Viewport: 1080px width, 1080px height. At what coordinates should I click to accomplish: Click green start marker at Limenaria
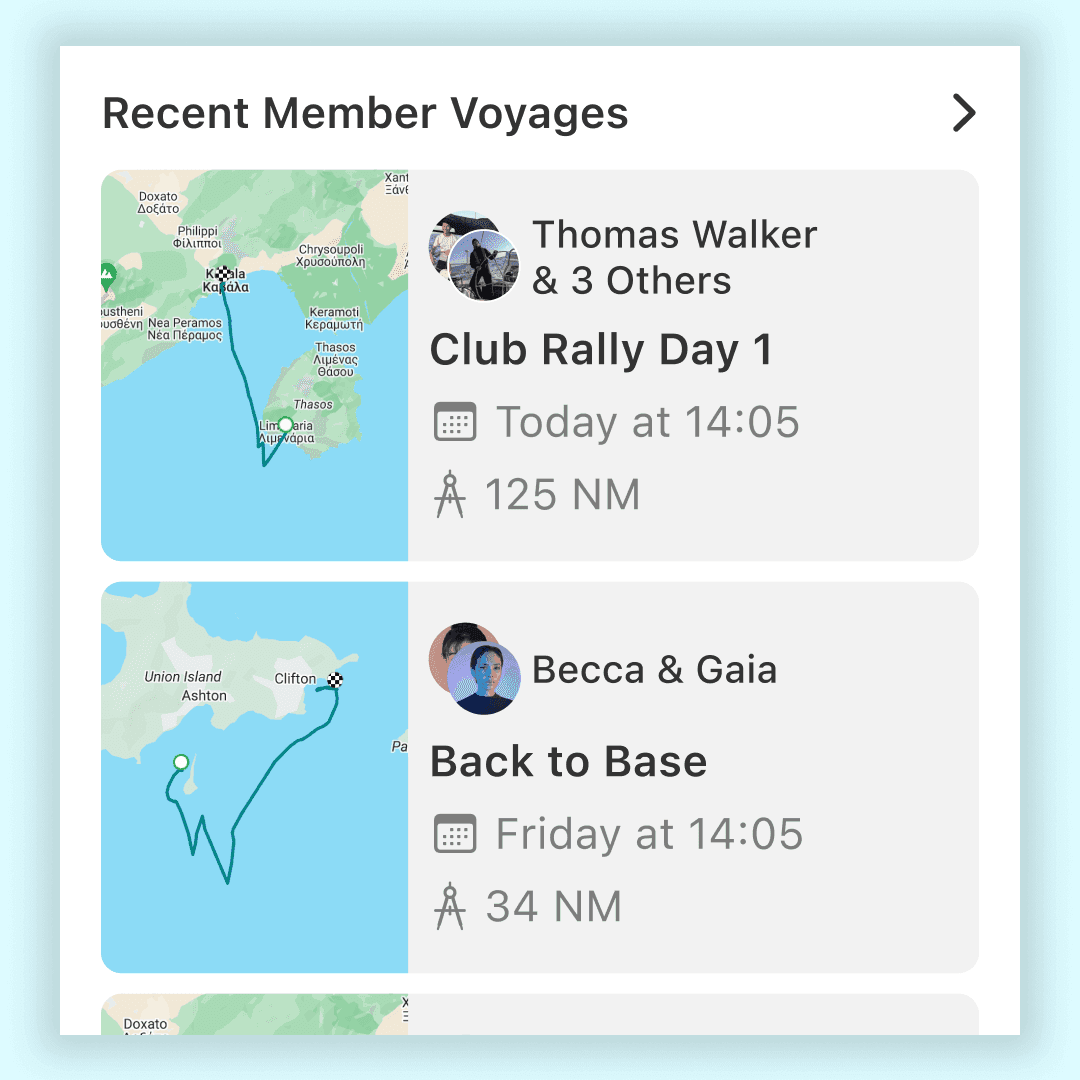pyautogui.click(x=285, y=424)
